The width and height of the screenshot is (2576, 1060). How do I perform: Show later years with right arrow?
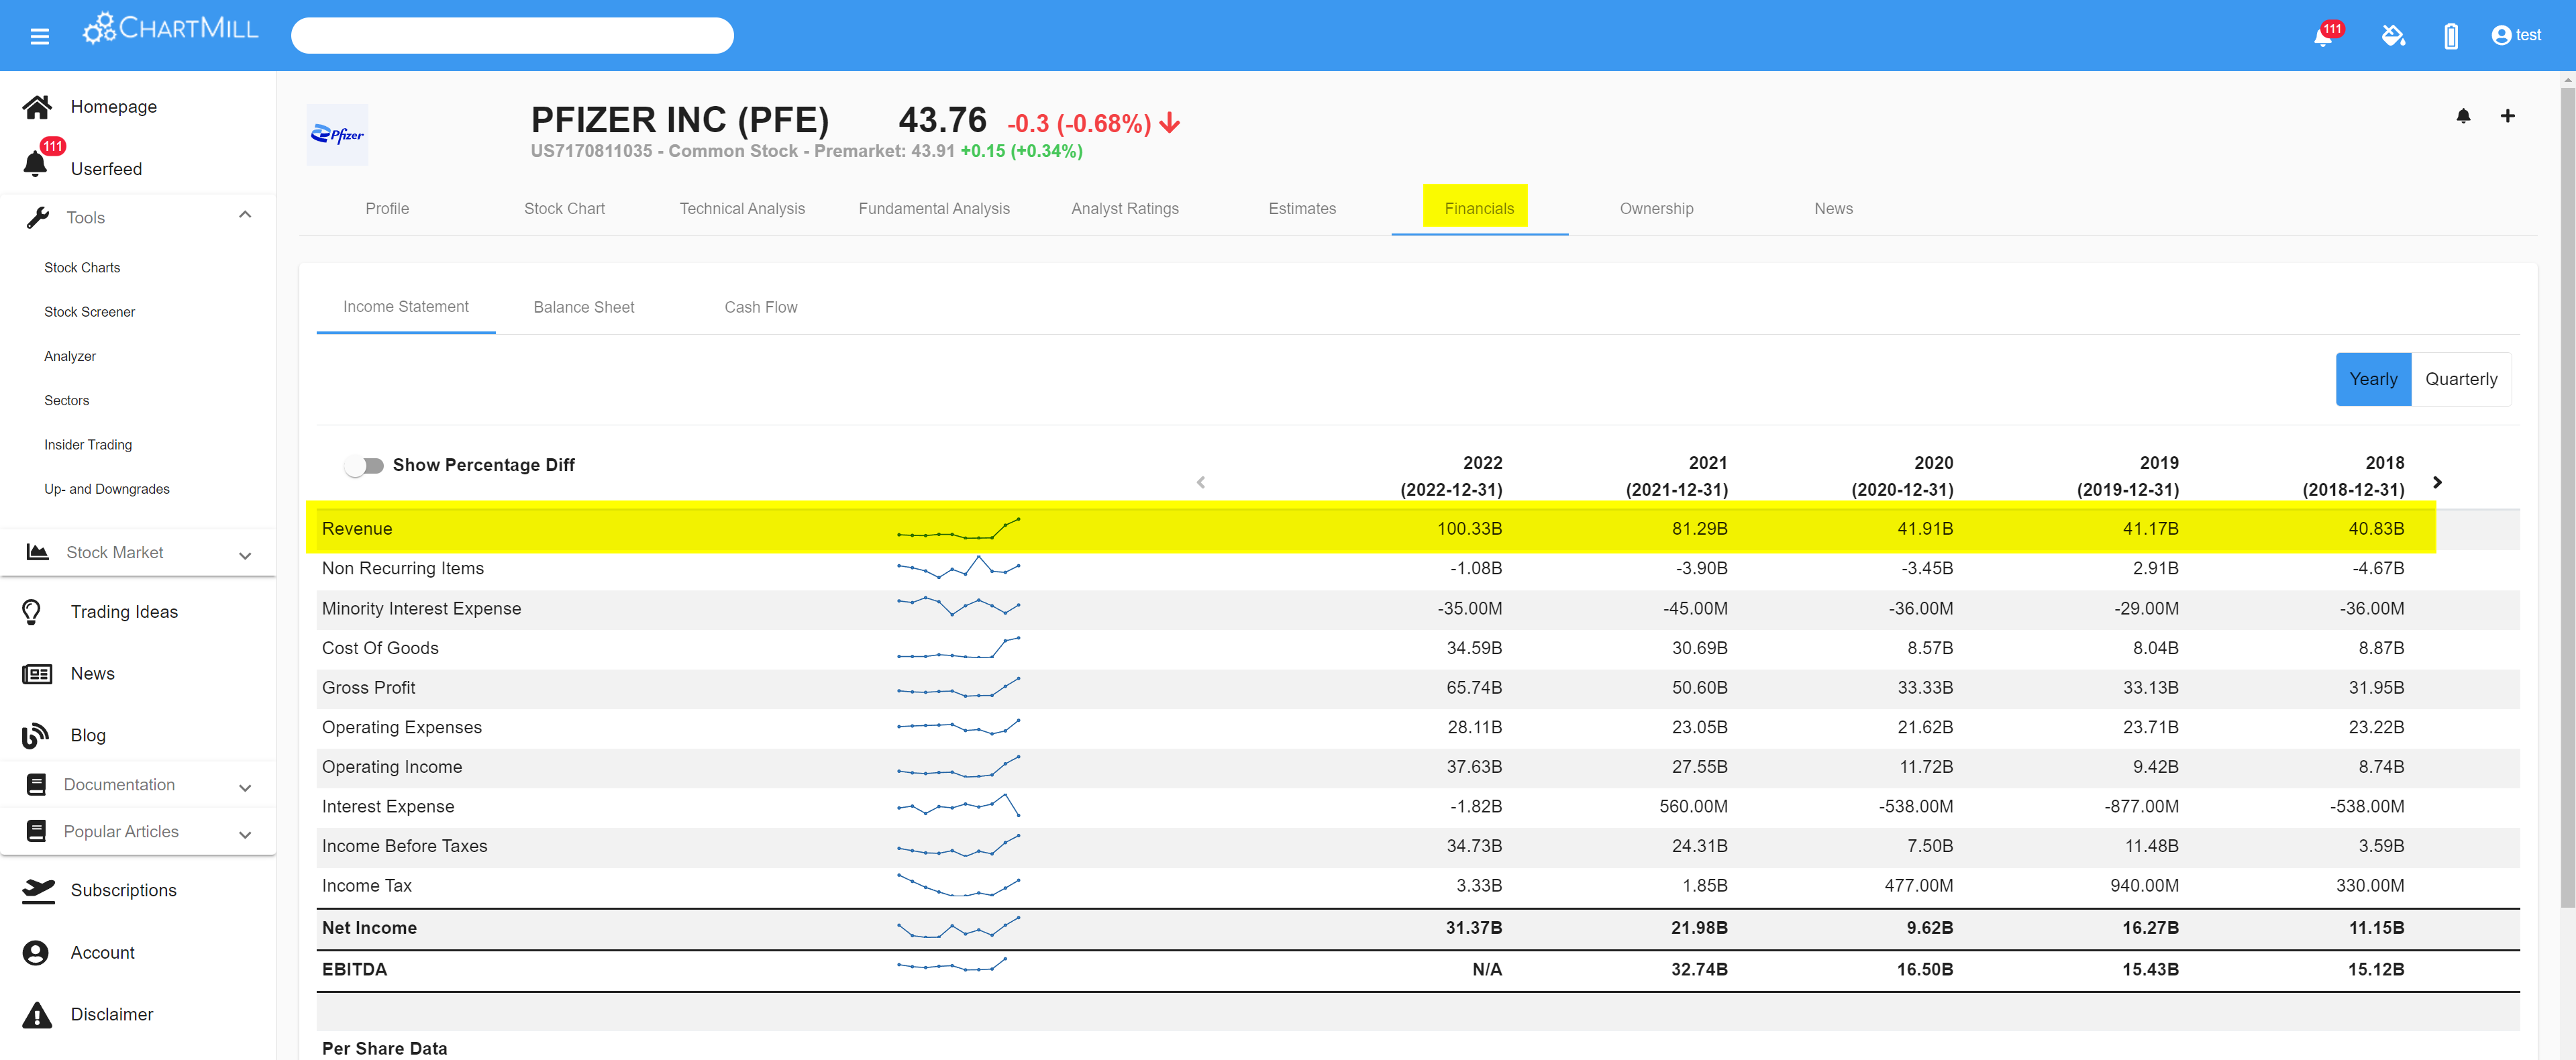pyautogui.click(x=2437, y=482)
